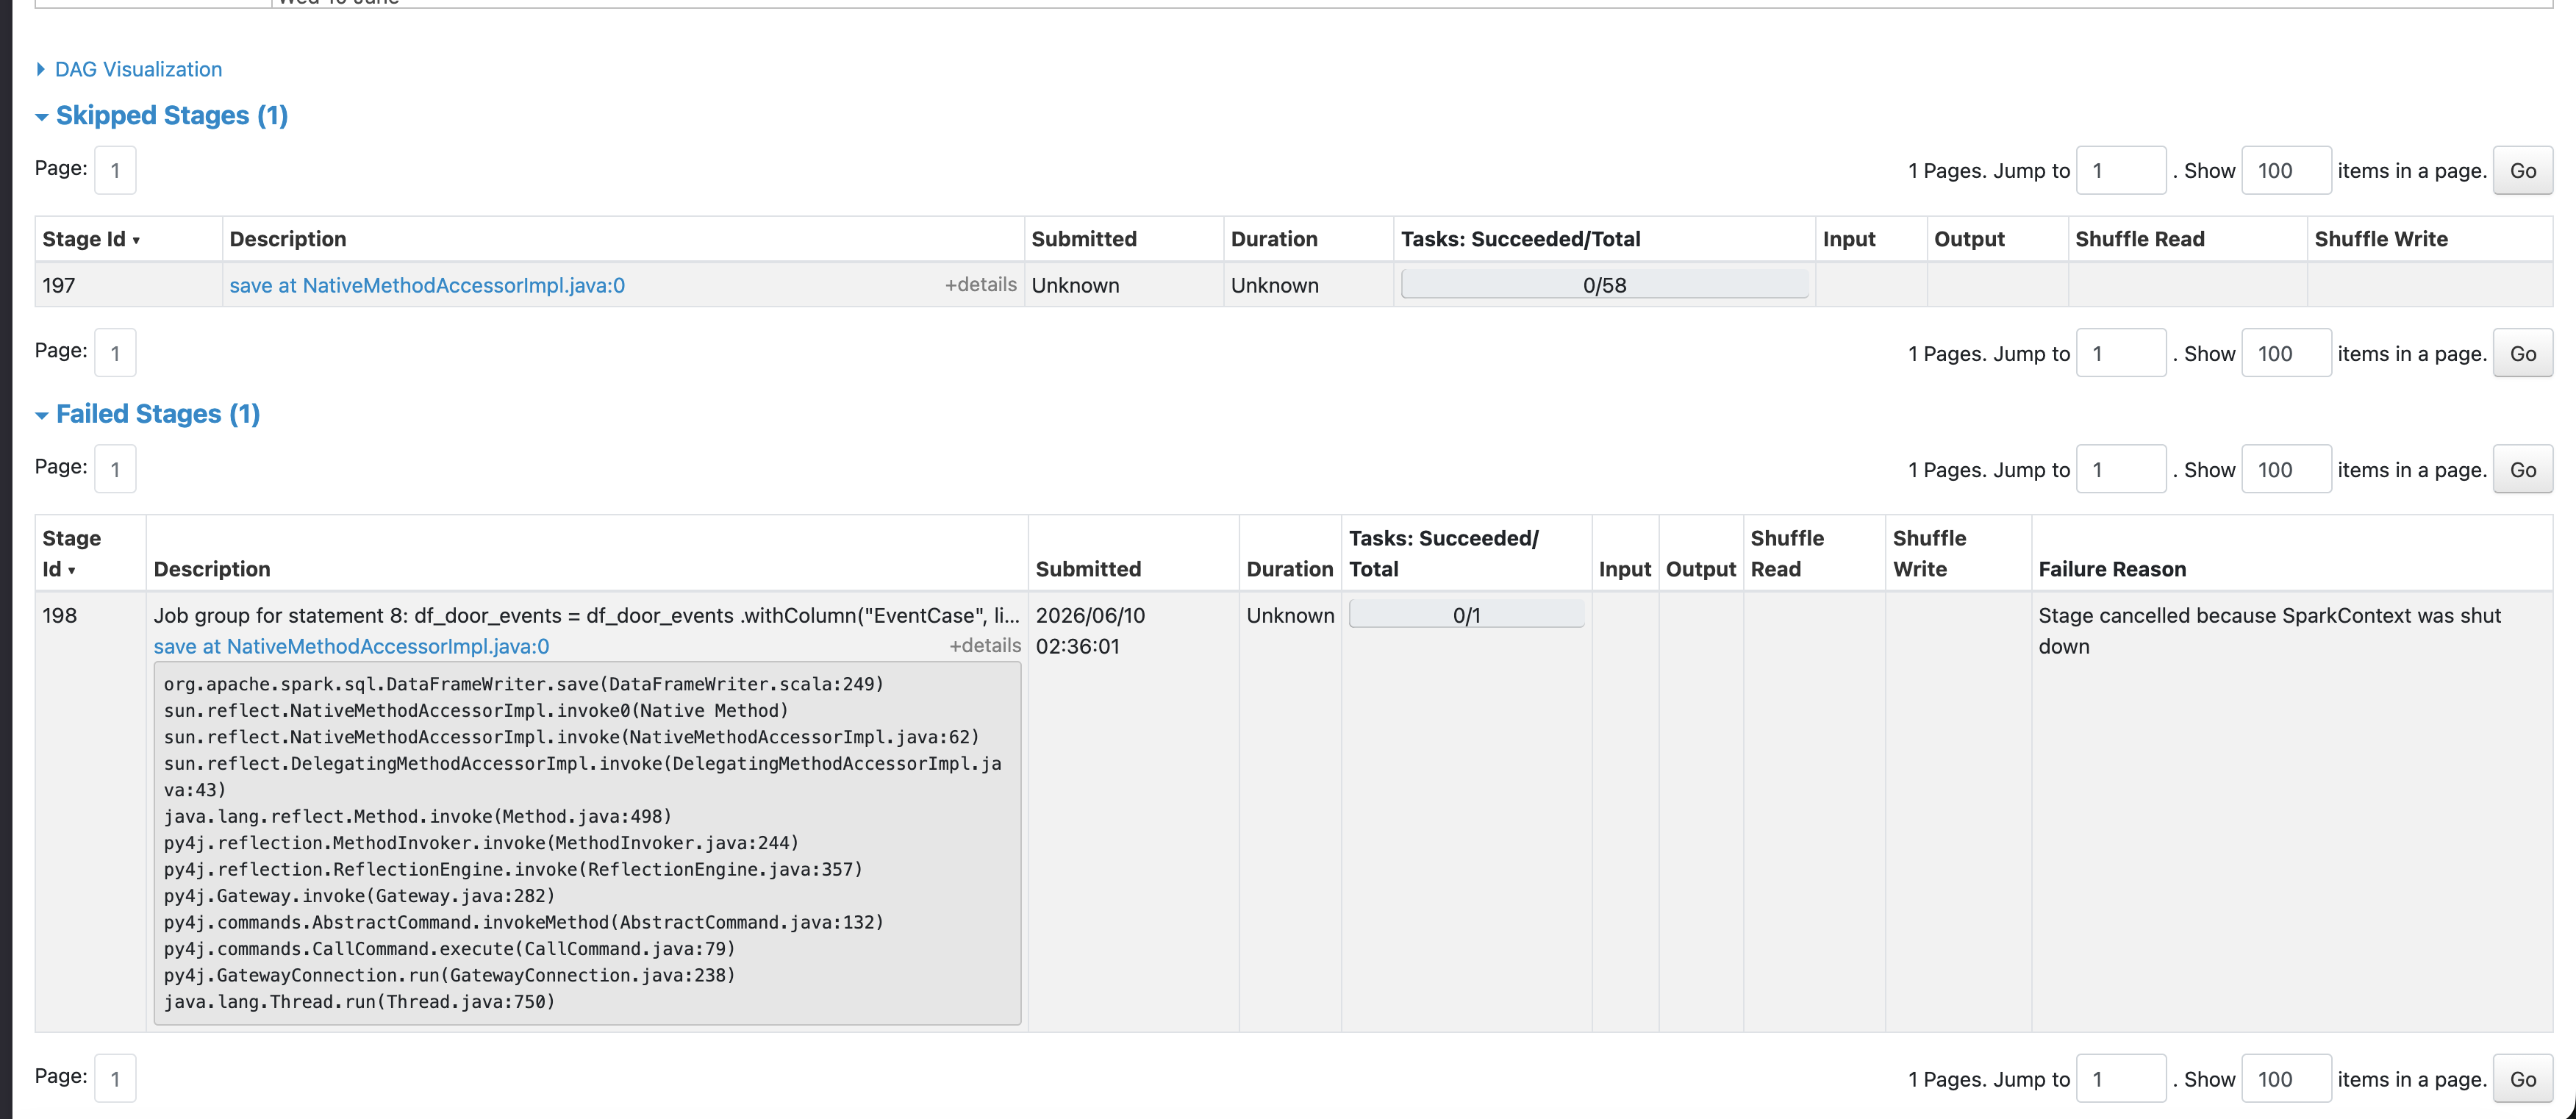
Task: Click Output header in Skipped Stages table
Action: [1969, 239]
